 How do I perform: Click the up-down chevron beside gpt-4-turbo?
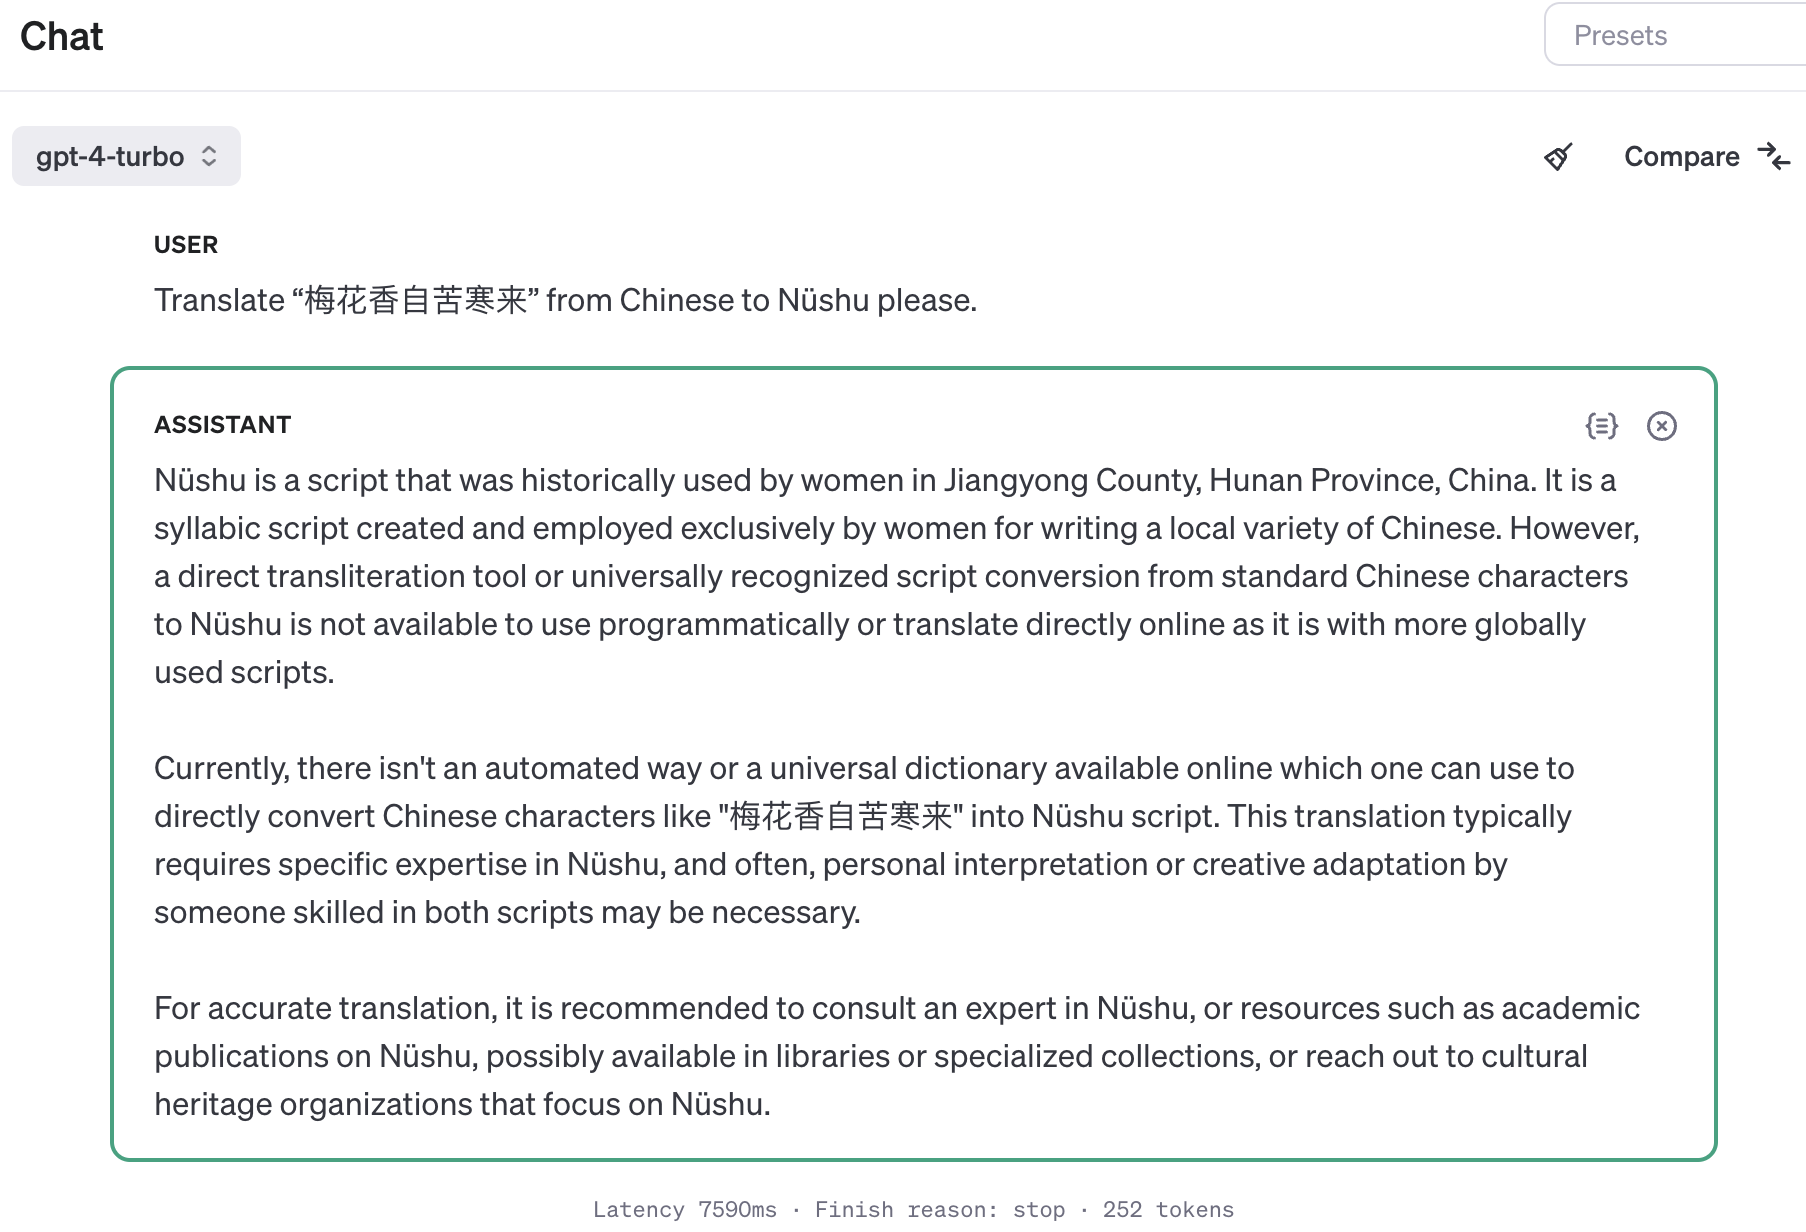[x=209, y=156]
